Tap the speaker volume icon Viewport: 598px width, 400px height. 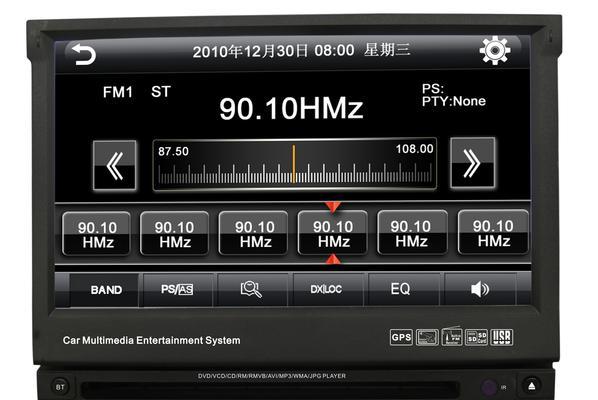click(479, 289)
